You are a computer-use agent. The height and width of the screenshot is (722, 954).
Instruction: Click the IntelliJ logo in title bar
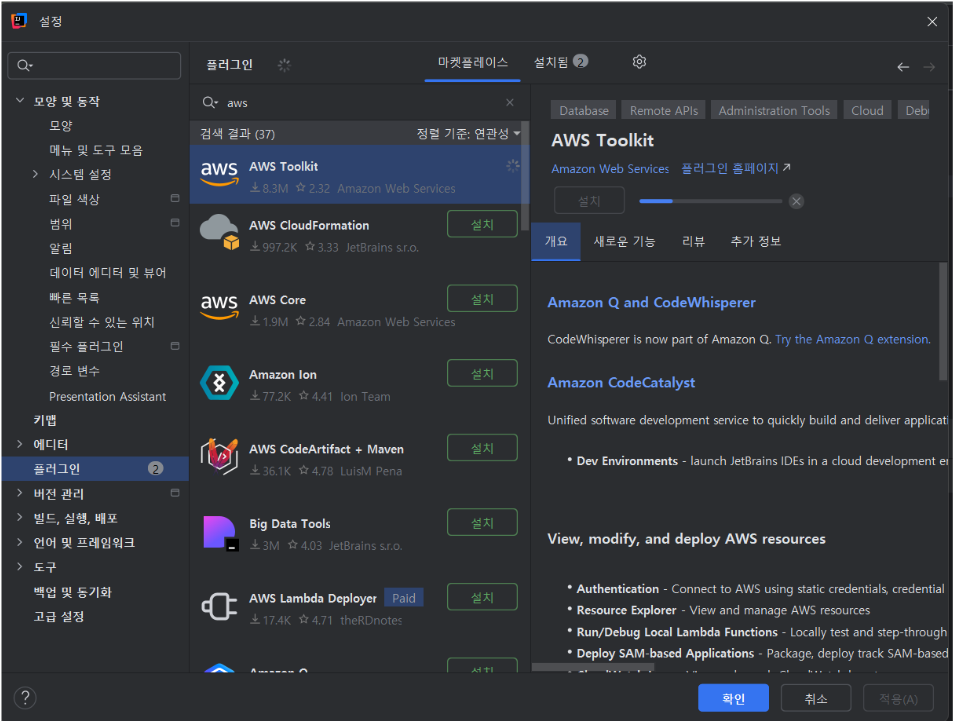pyautogui.click(x=19, y=21)
